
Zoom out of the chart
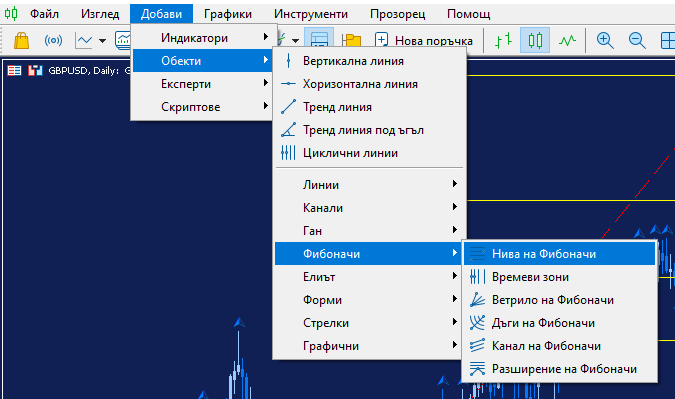(x=637, y=40)
